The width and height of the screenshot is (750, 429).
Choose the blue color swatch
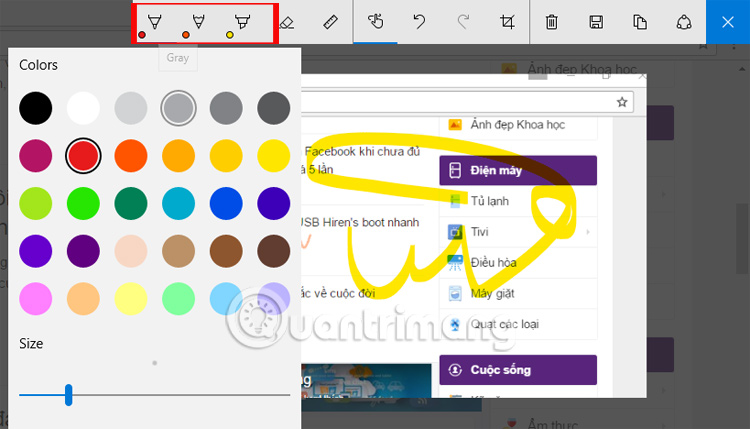[x=226, y=203]
